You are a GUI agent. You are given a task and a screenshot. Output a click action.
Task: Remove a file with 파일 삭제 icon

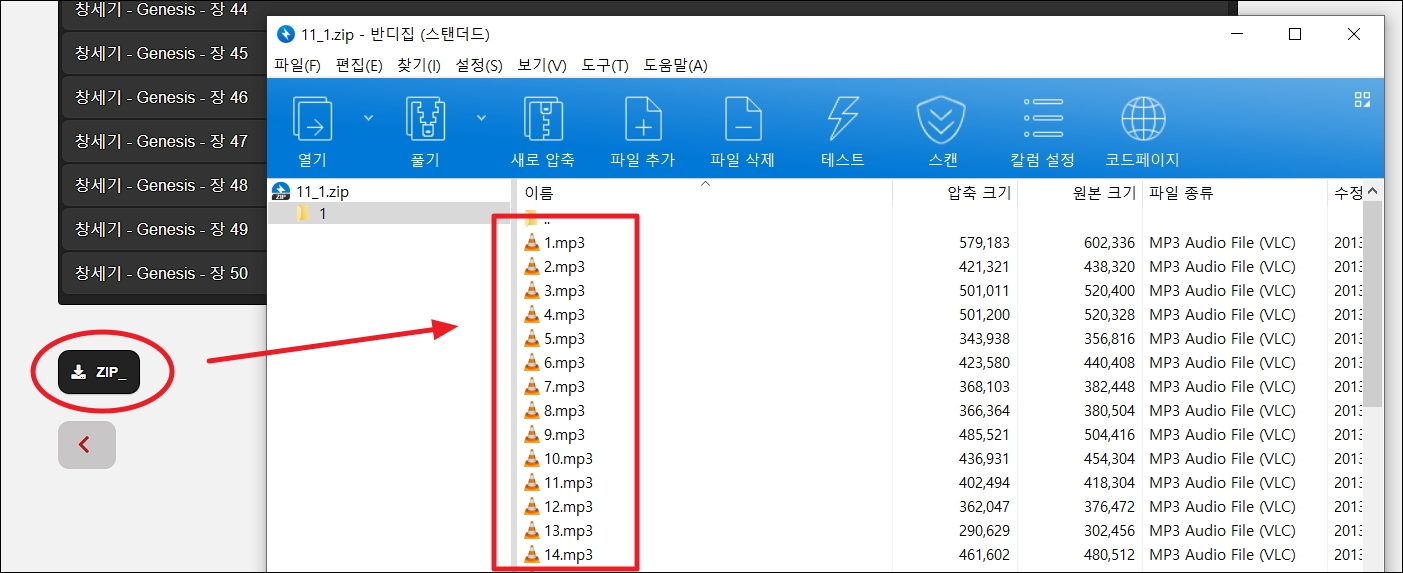pyautogui.click(x=742, y=131)
